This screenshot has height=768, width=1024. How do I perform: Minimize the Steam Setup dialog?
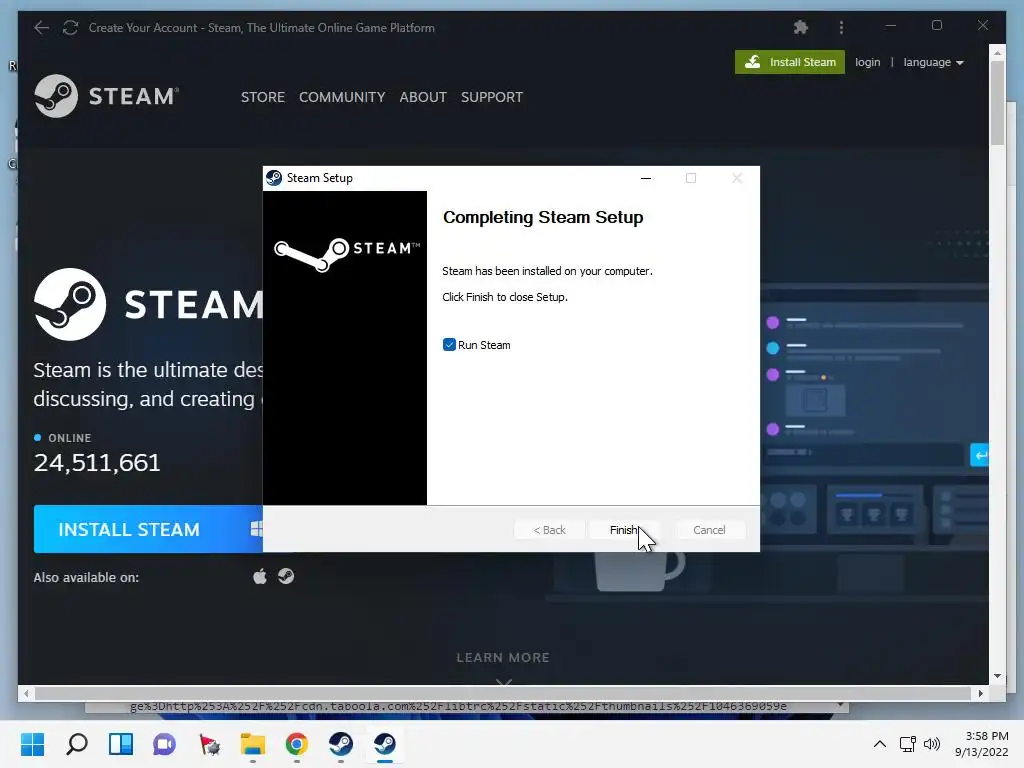[x=646, y=178]
